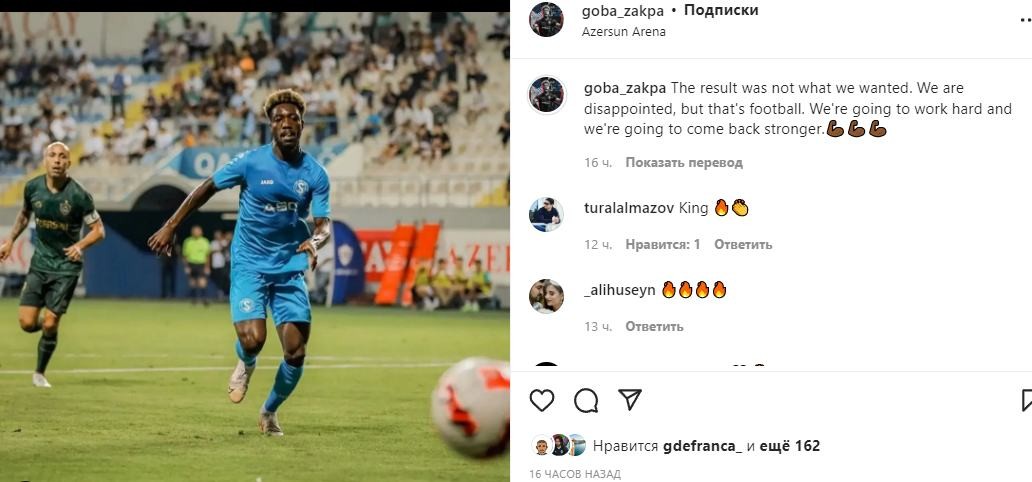This screenshot has width=1032, height=482.
Task: Reply to _alihuseyn comment with Ответить
Action: point(654,326)
